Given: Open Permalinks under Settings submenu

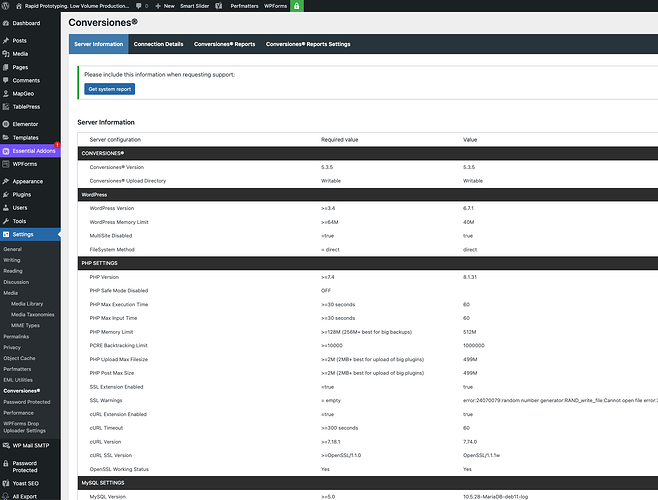Looking at the screenshot, I should [15, 337].
